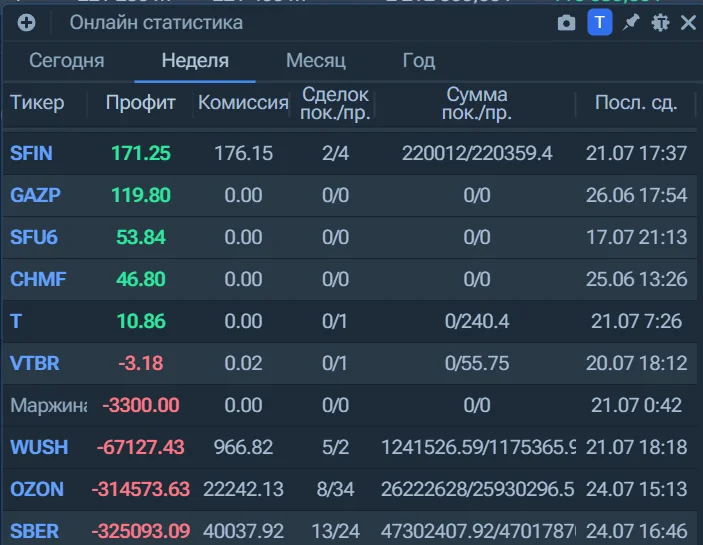Viewport: 703px width, 545px height.
Task: Click OZON commission 22242.13
Action: [243, 489]
